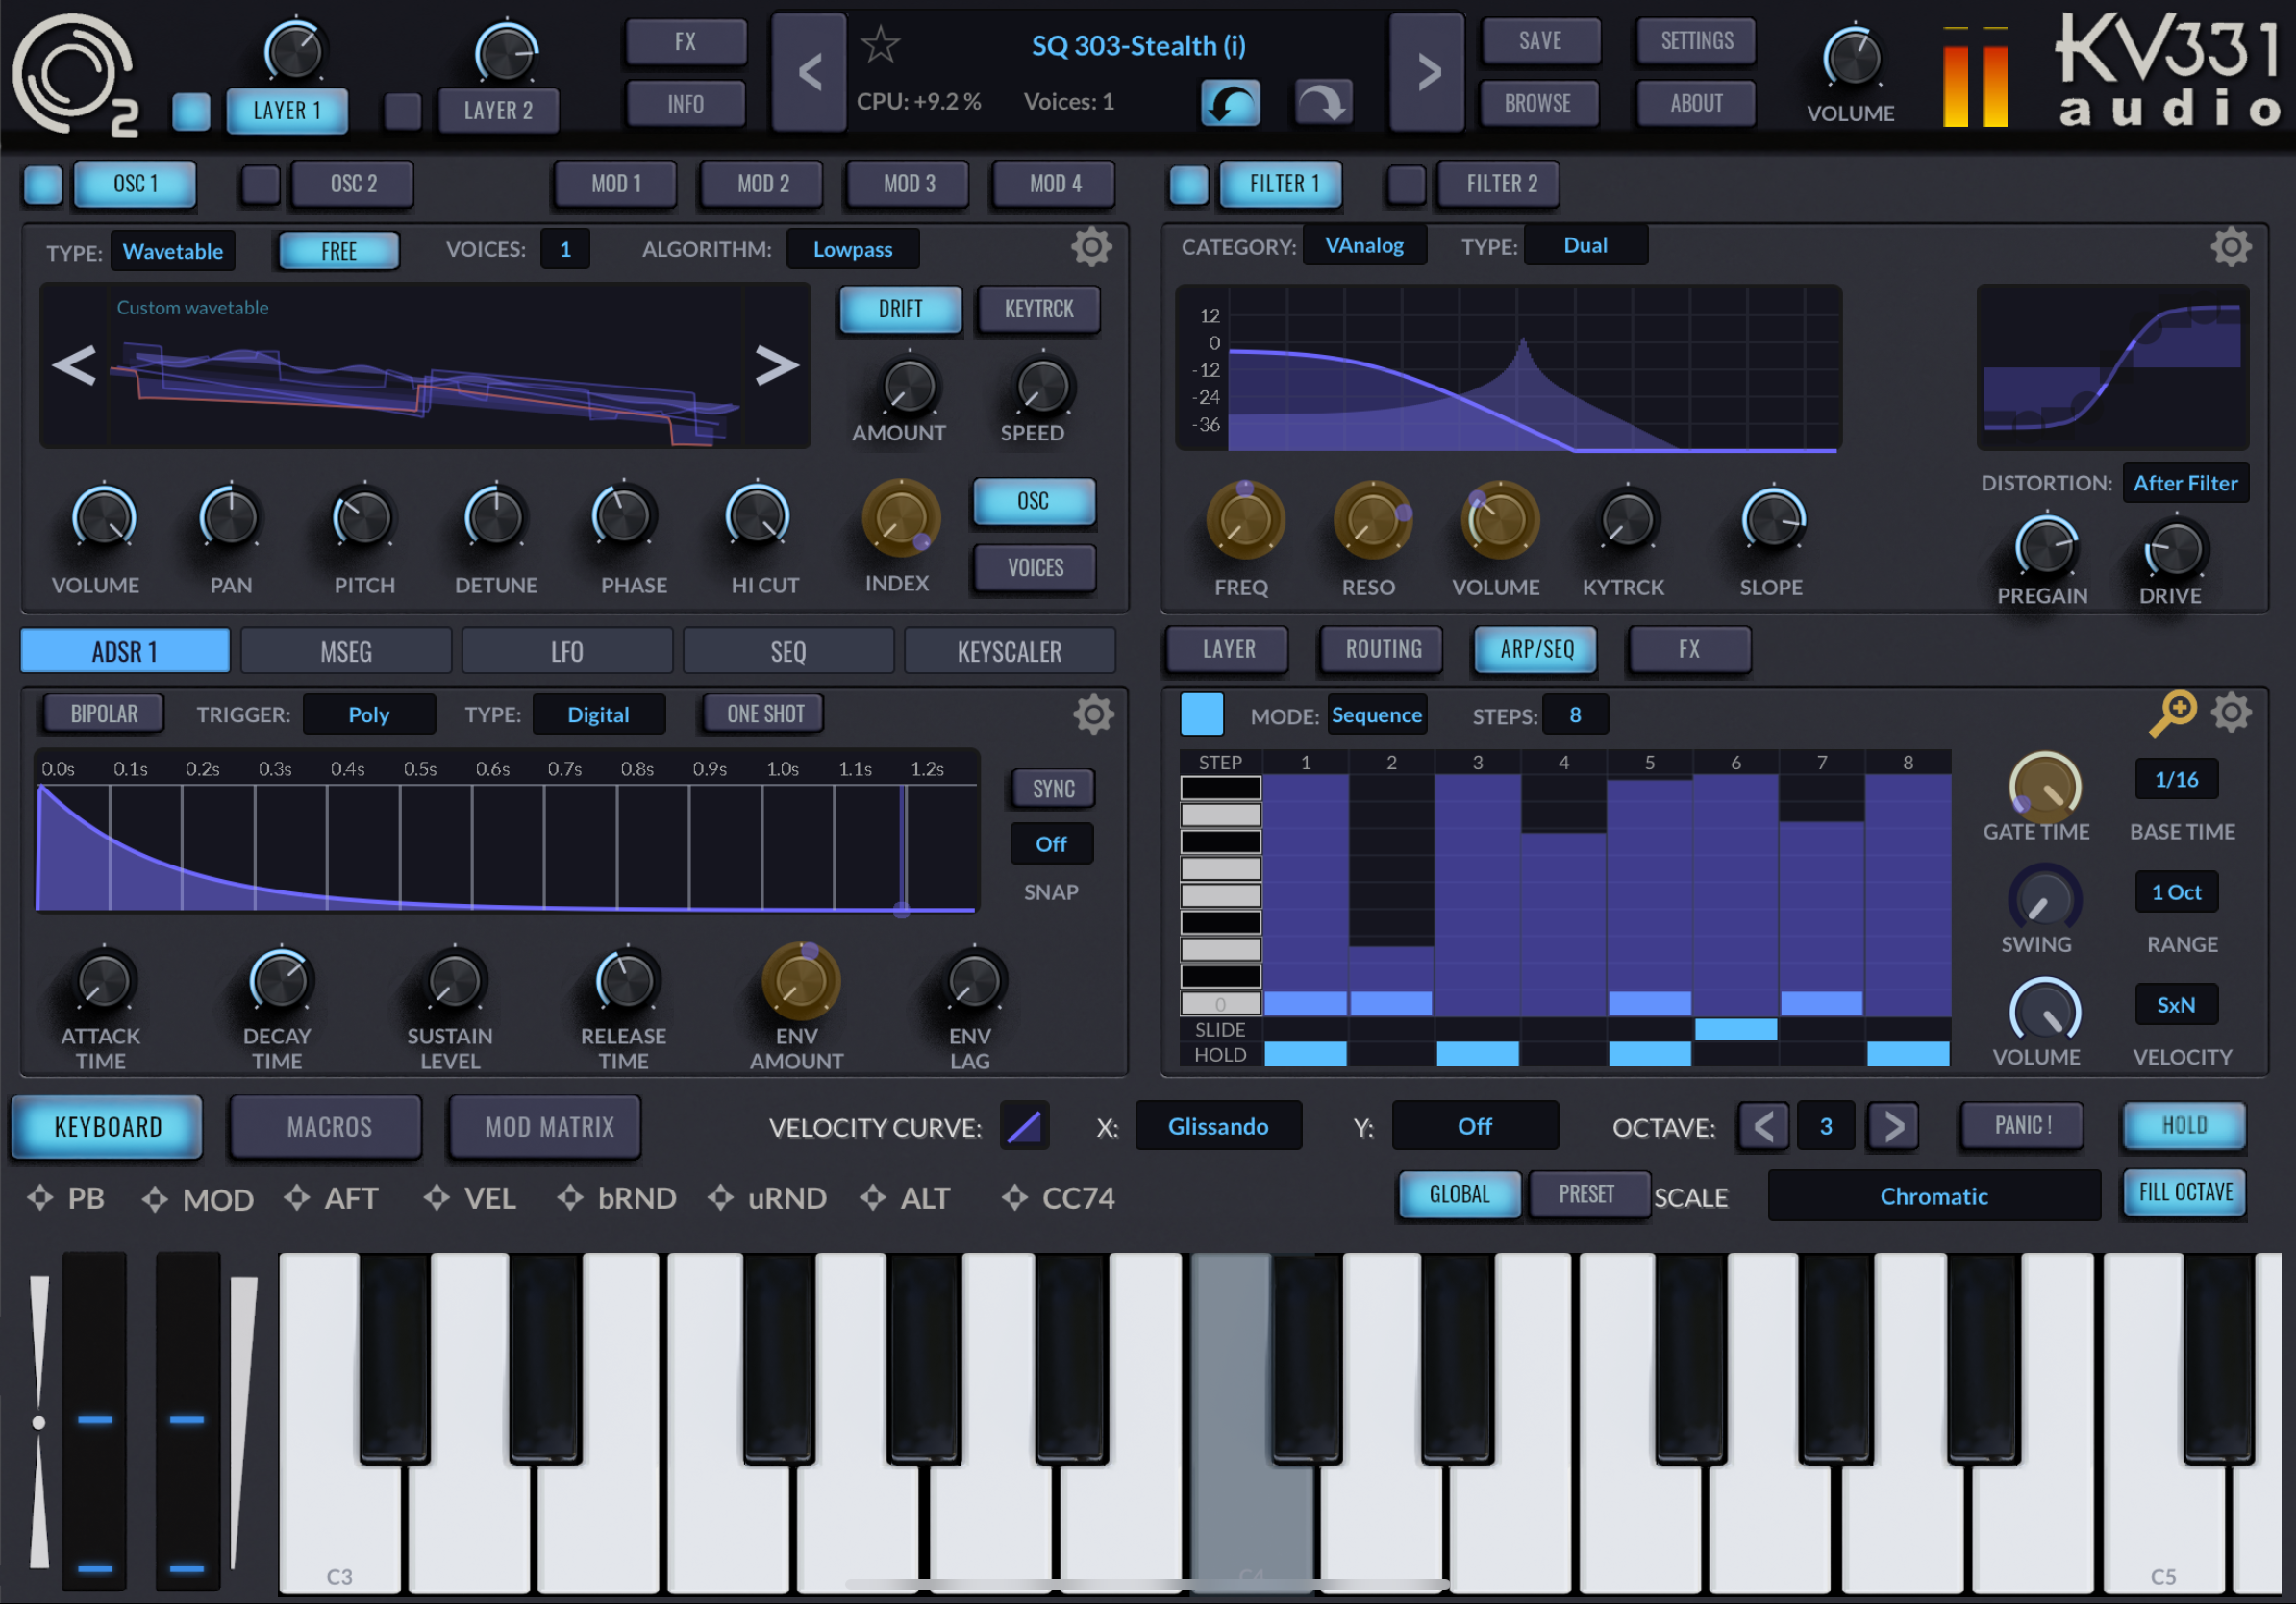Open the Distortion After Filter dropdown

2185,483
